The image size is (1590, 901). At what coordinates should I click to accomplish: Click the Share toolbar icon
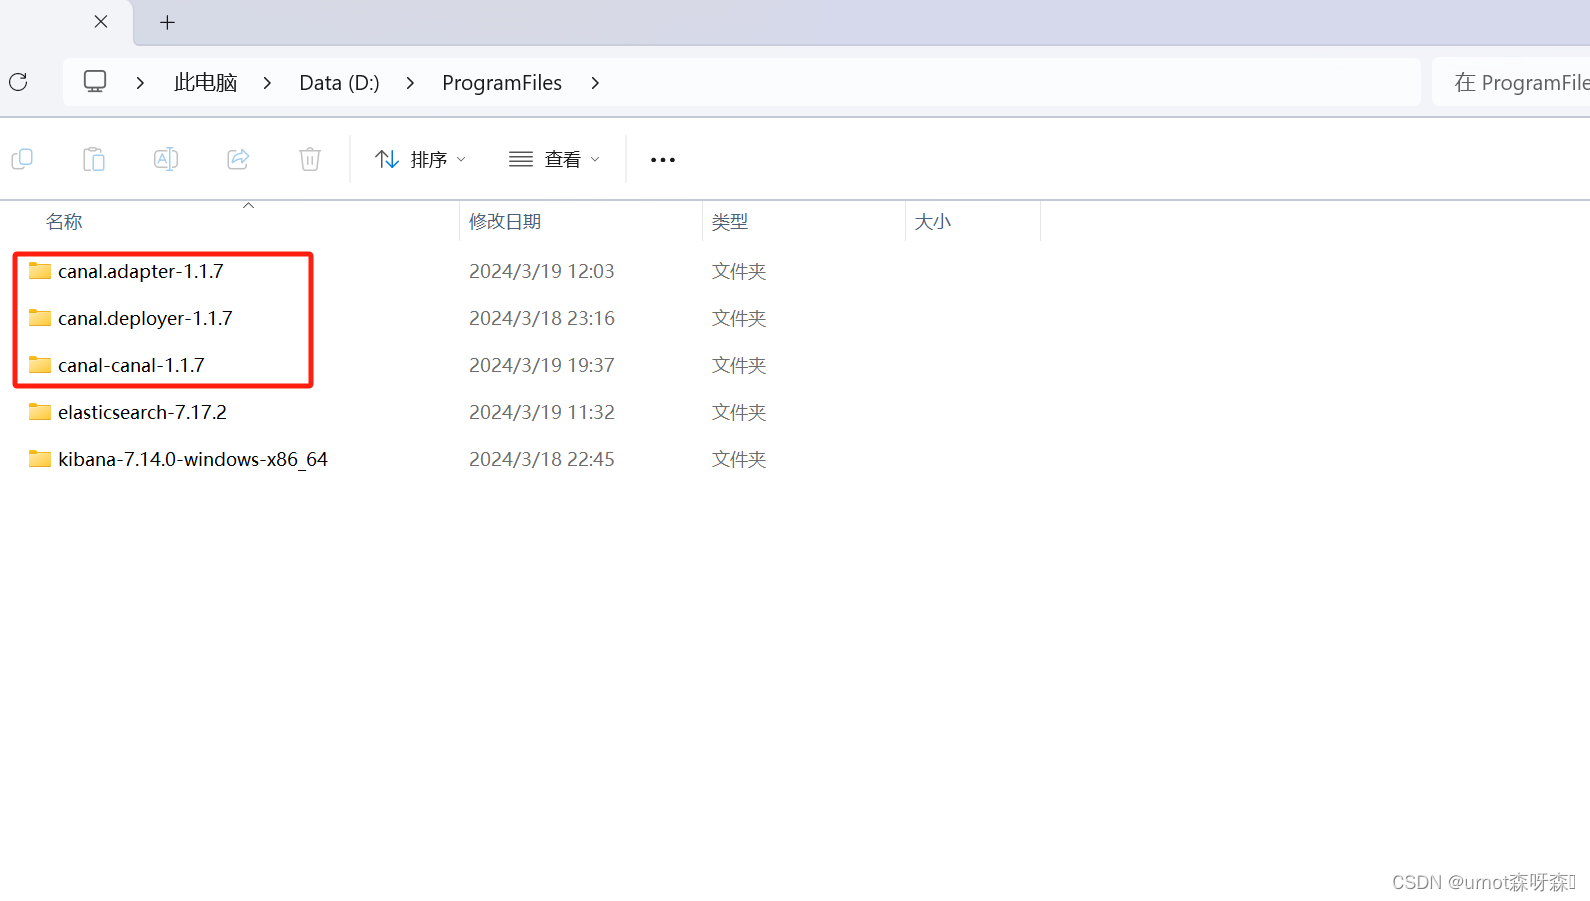(x=238, y=159)
